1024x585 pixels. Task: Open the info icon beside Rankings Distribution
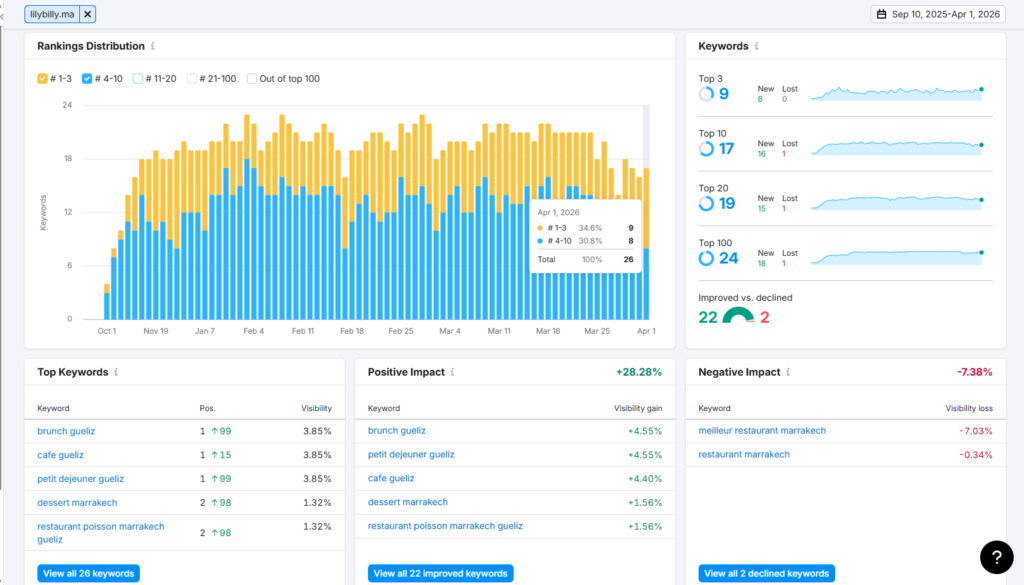pyautogui.click(x=153, y=46)
